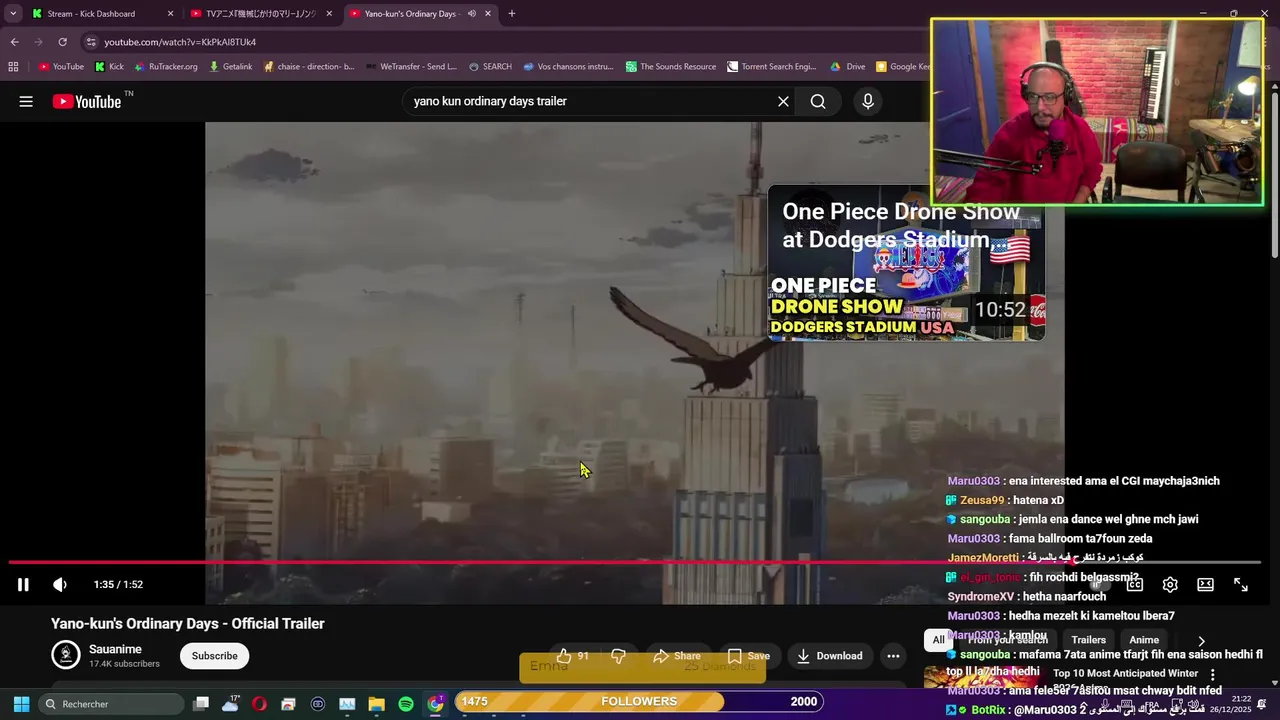The width and height of the screenshot is (1280, 720).
Task: Toggle closed captions on the player
Action: [x=1134, y=585]
